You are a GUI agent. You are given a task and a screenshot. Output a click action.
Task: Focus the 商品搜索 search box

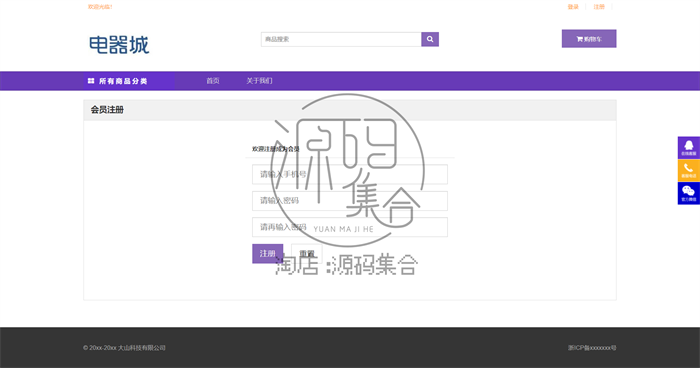coord(341,39)
